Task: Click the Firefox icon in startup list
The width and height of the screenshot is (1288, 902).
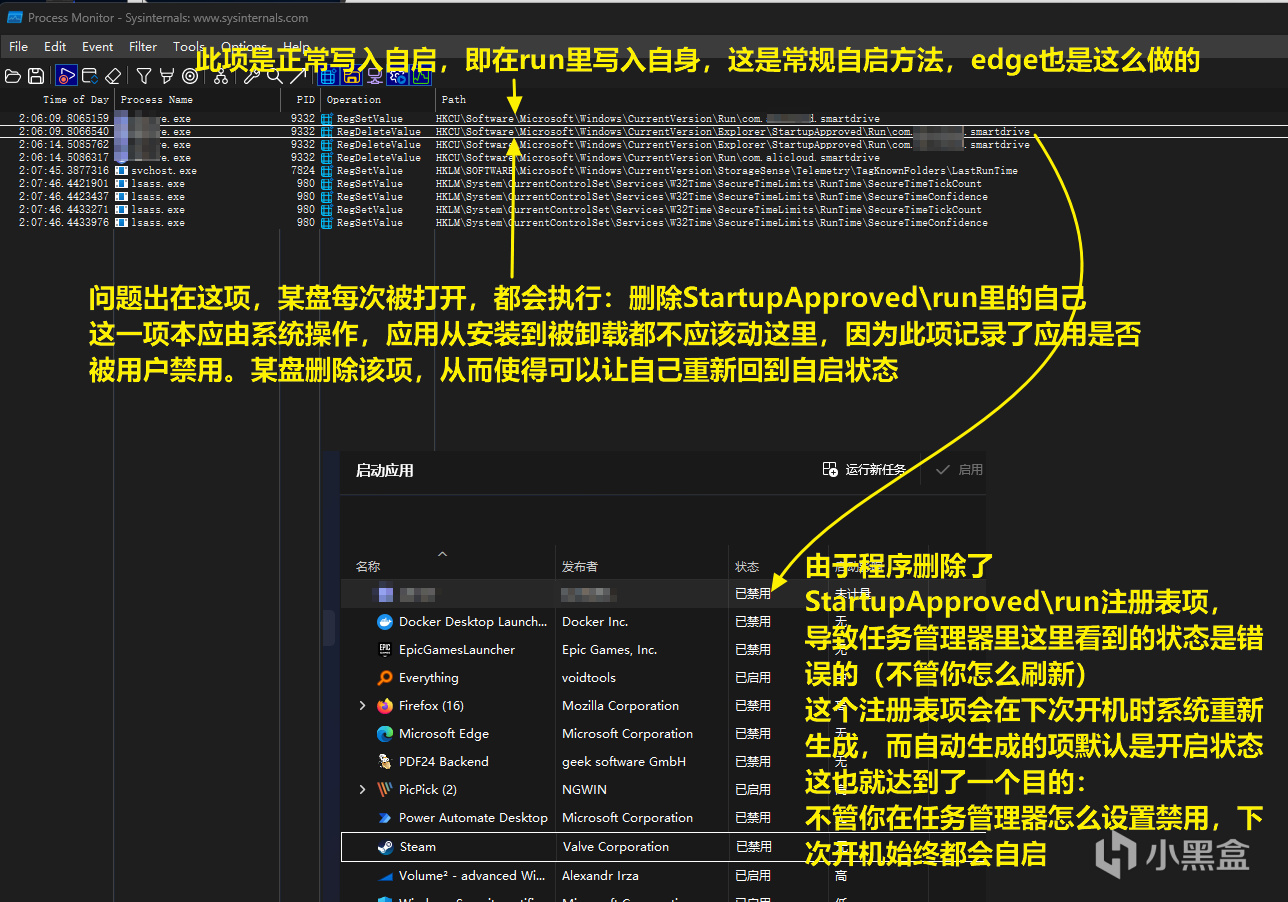Action: tap(385, 706)
